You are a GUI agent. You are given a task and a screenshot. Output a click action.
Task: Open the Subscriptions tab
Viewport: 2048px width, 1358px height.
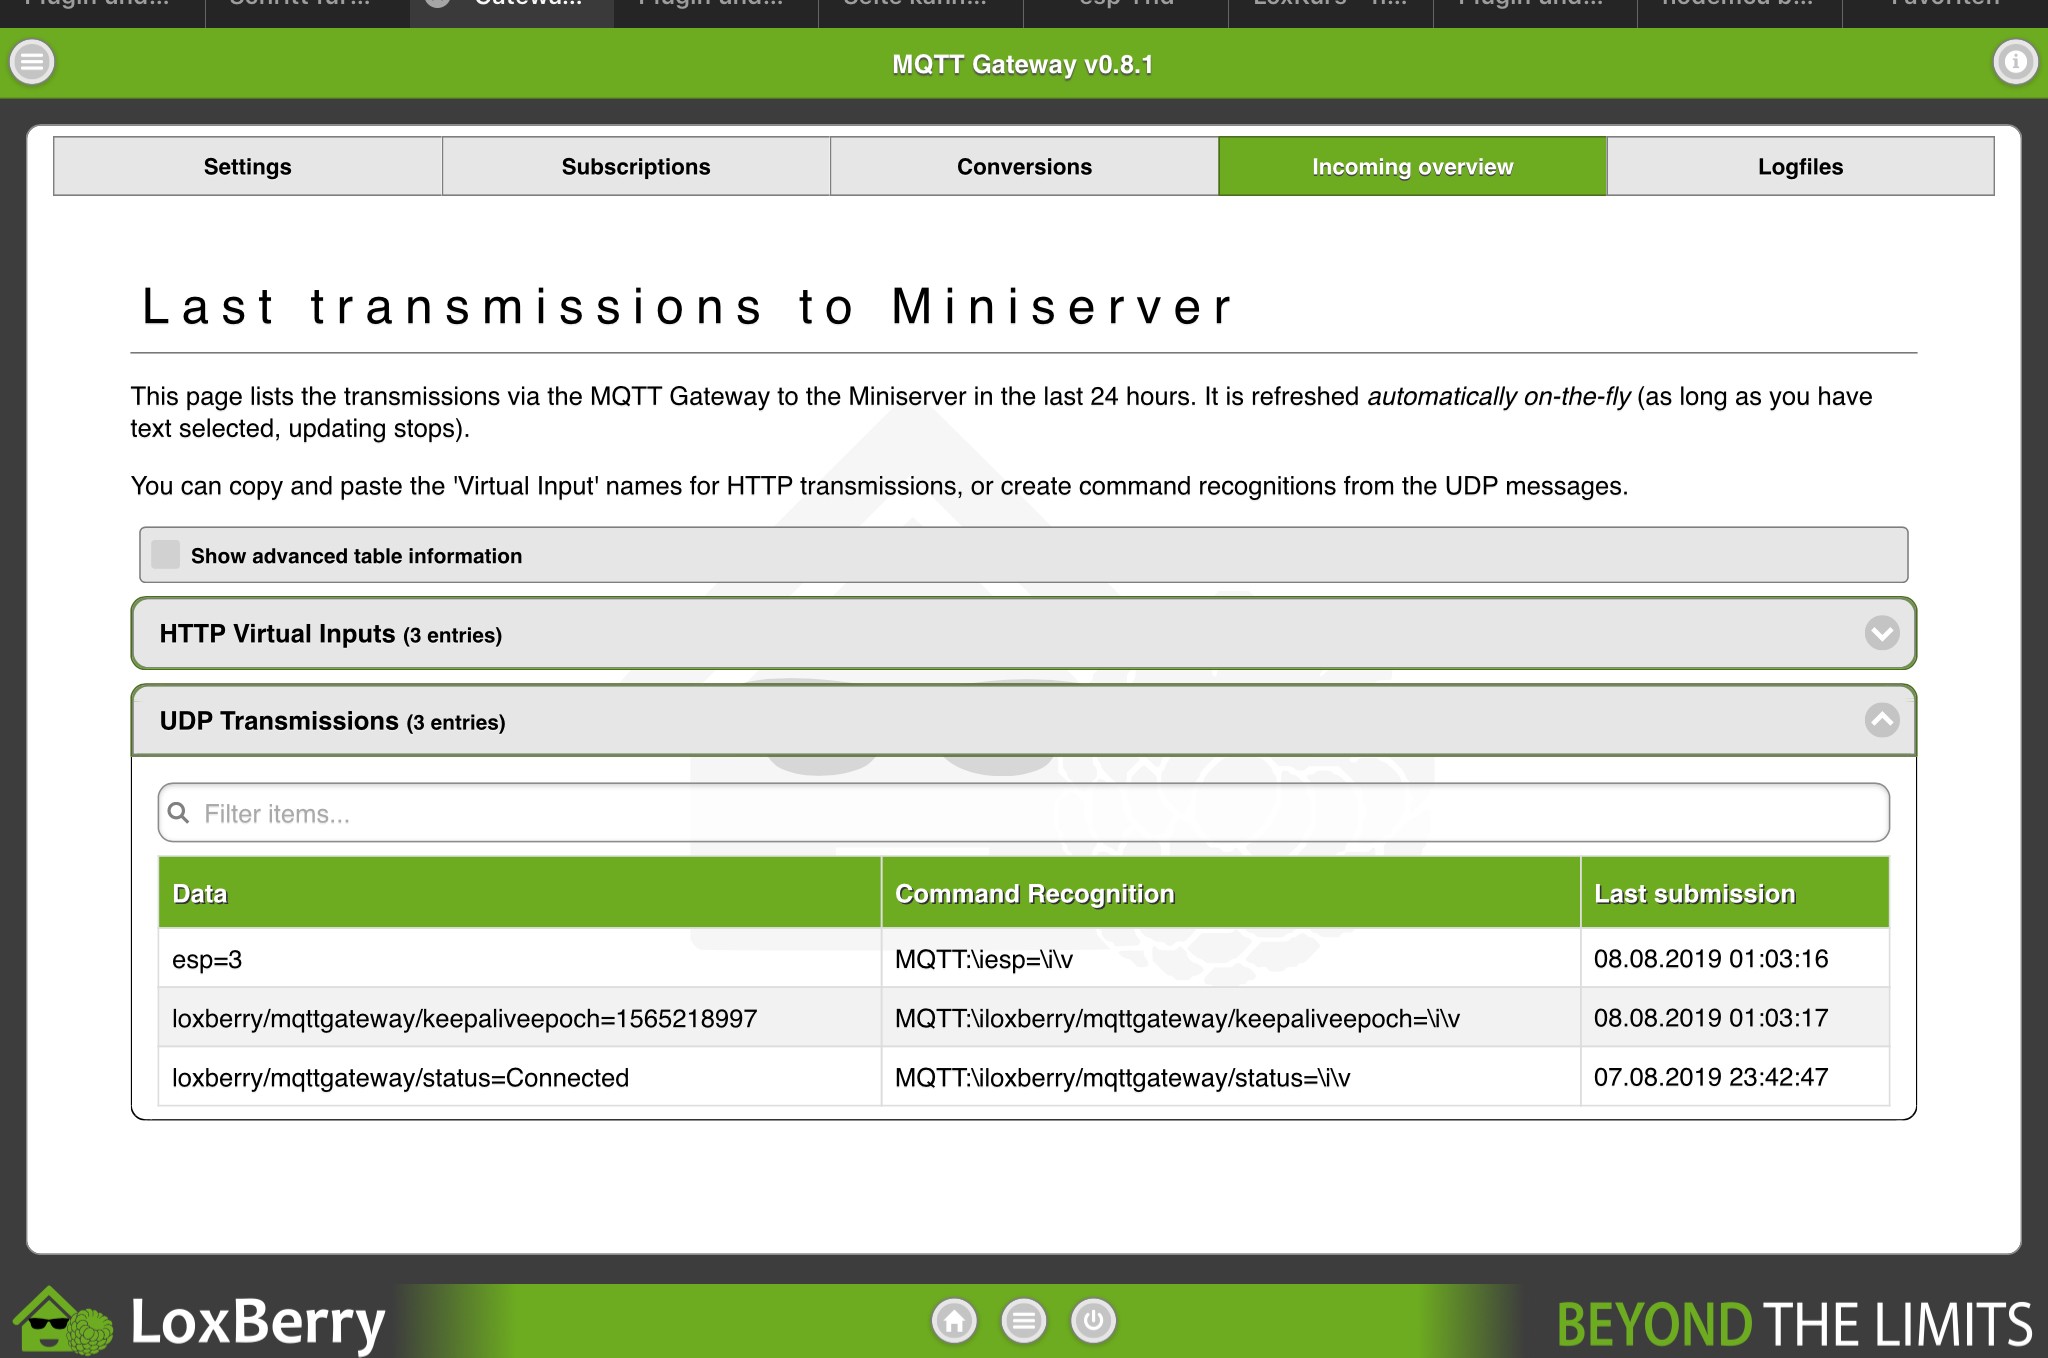pos(636,167)
